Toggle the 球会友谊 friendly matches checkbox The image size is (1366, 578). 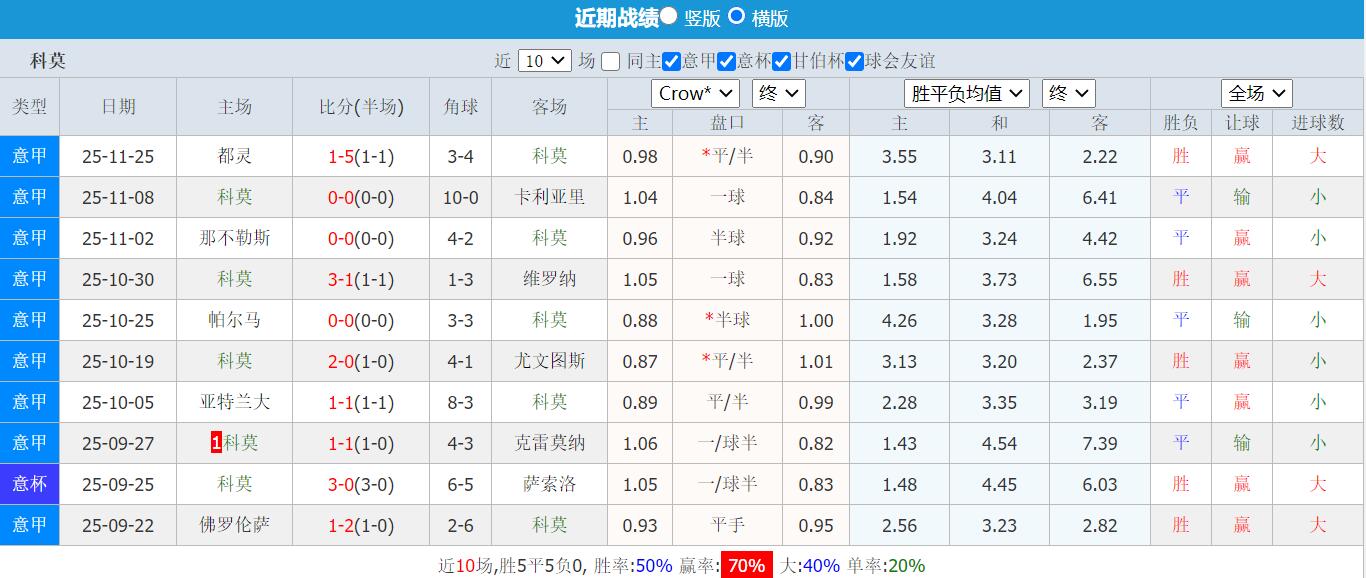point(856,60)
